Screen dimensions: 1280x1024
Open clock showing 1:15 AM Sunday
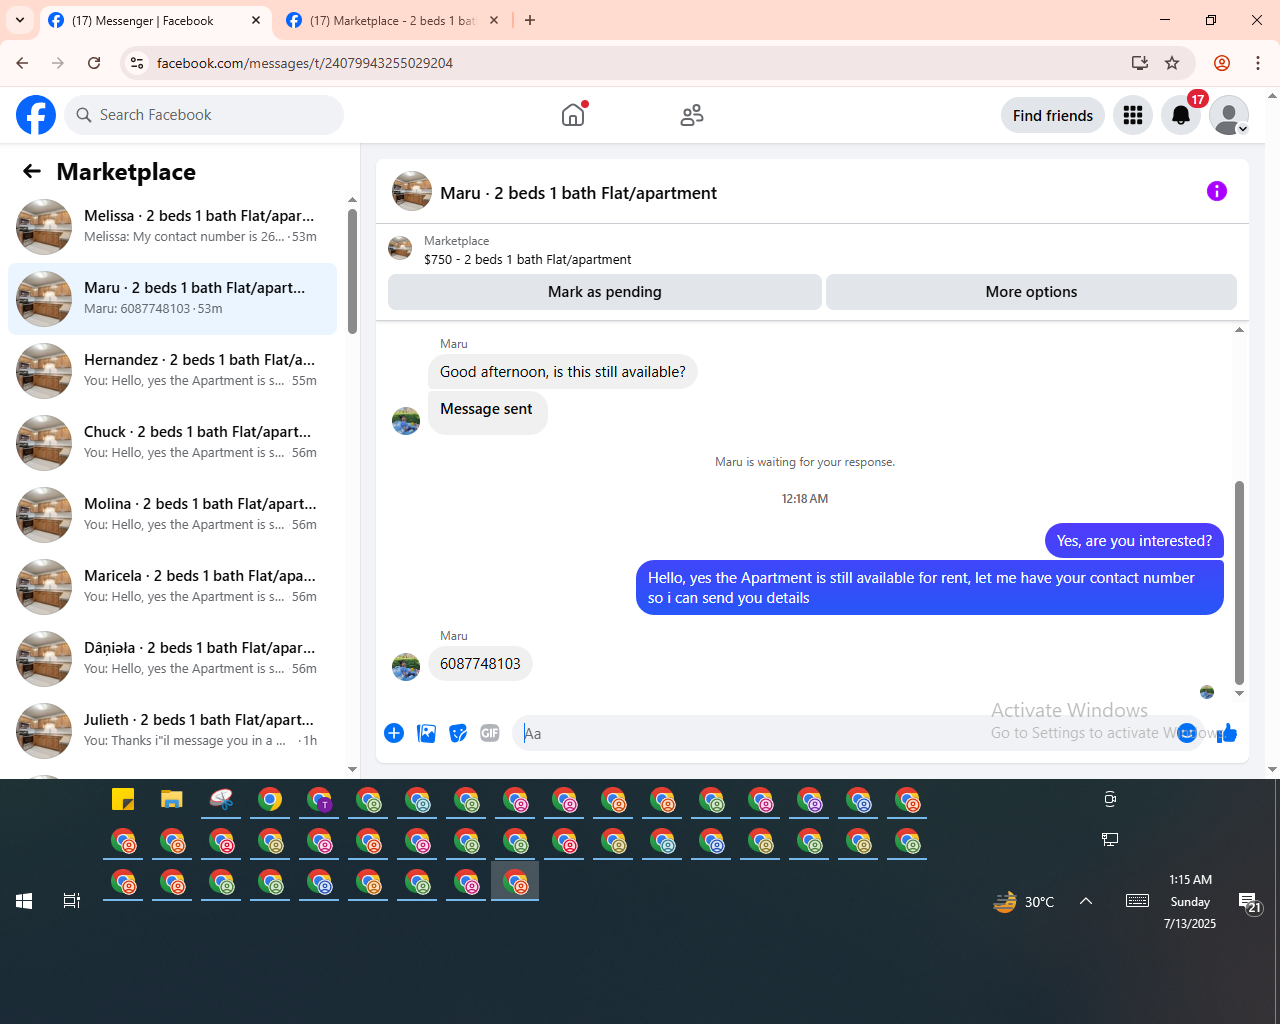pyautogui.click(x=1190, y=901)
